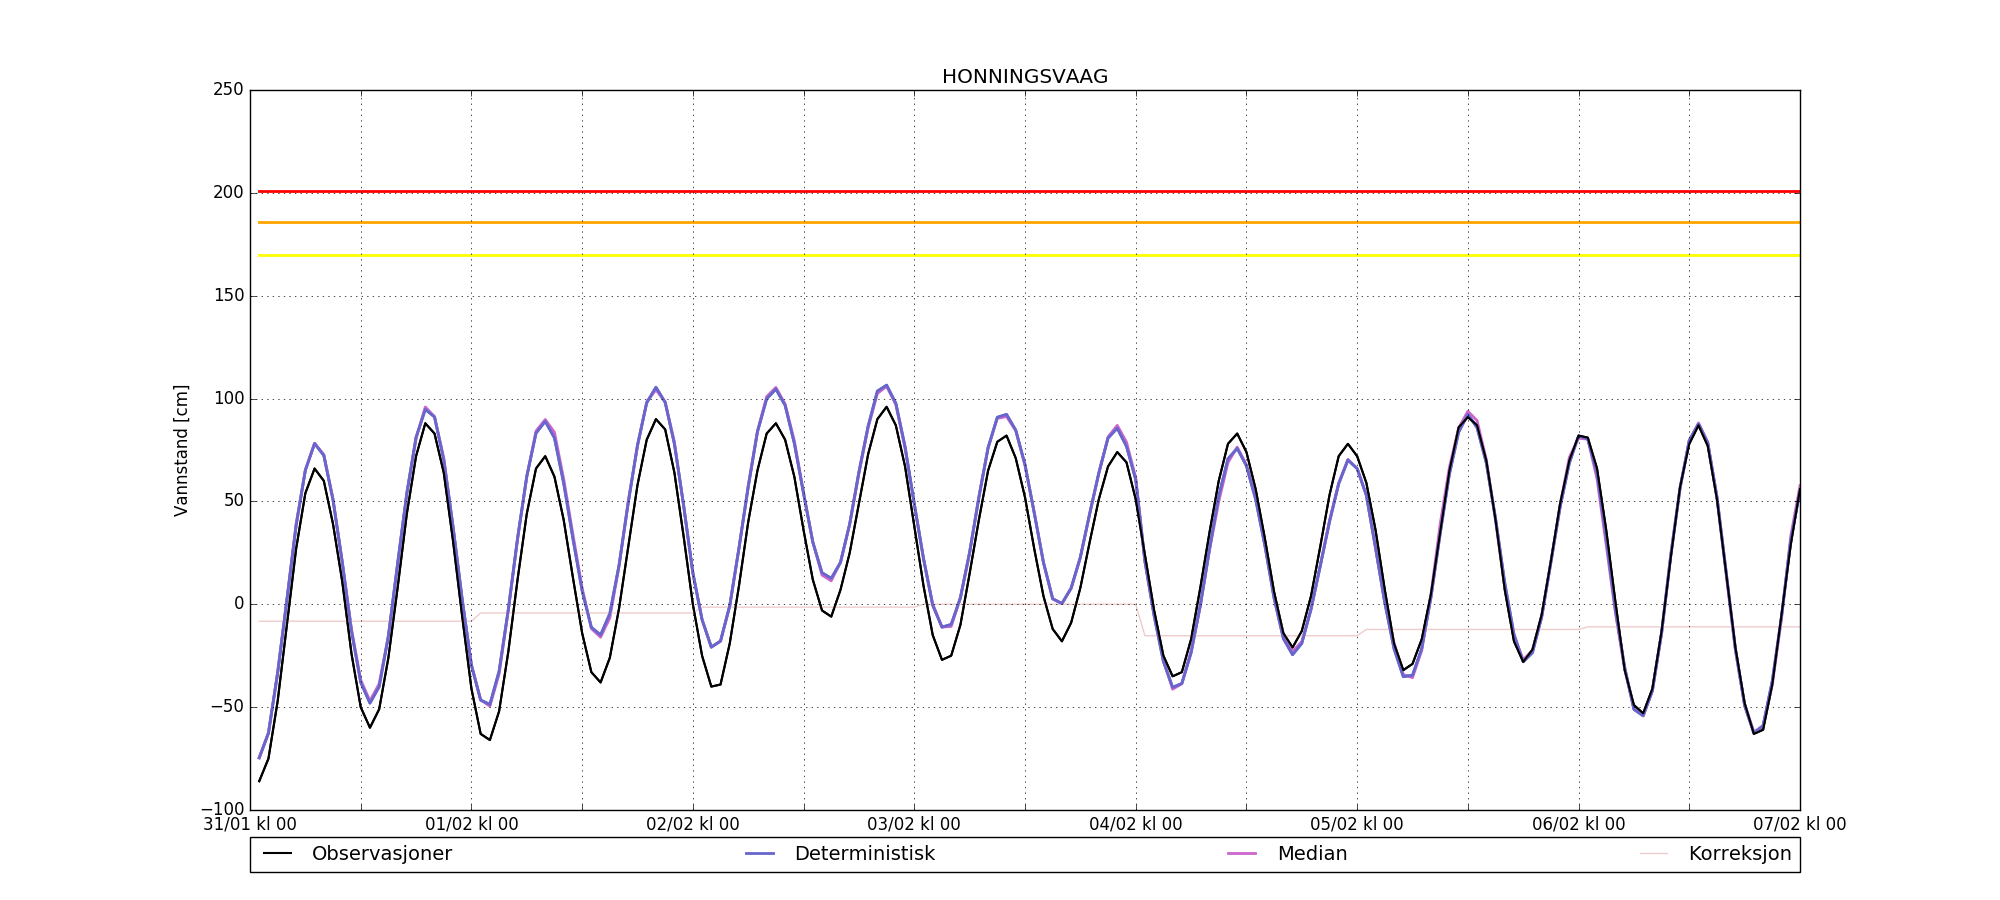Click the 01/02 kl 00 x-axis label
The width and height of the screenshot is (2000, 900).
click(472, 825)
